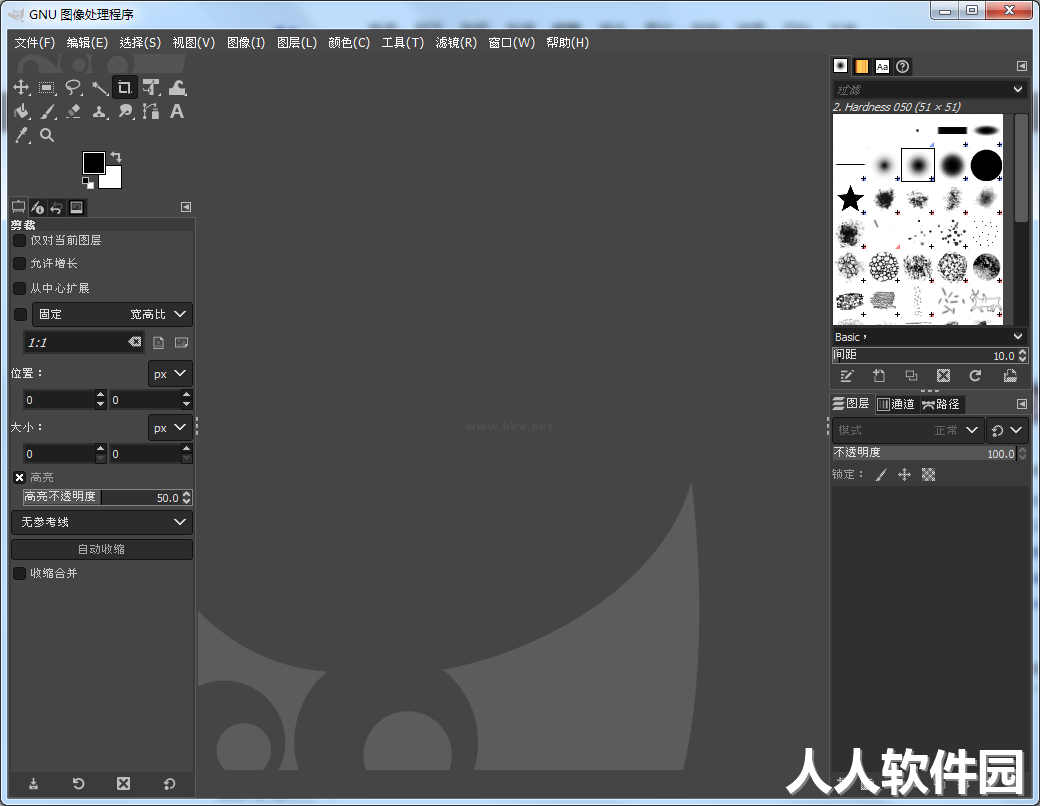Set portrait orientation for fixed ratio
Image resolution: width=1040 pixels, height=806 pixels.
[x=159, y=342]
